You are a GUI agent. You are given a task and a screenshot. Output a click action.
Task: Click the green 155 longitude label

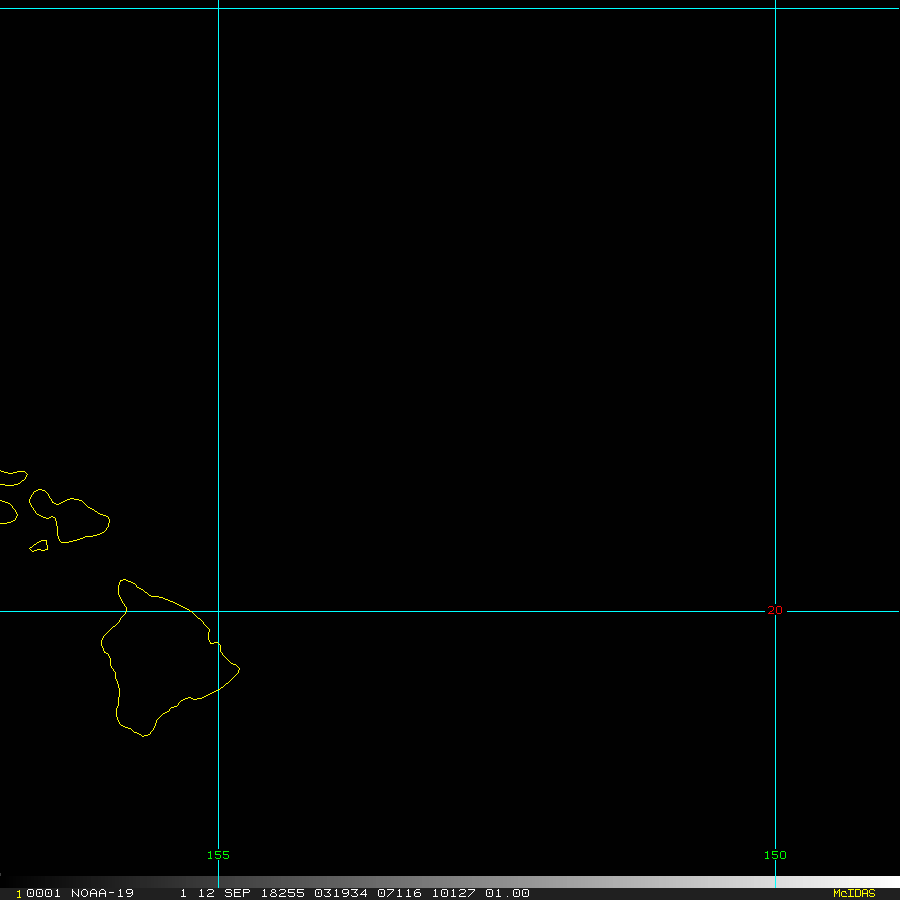pyautogui.click(x=218, y=855)
